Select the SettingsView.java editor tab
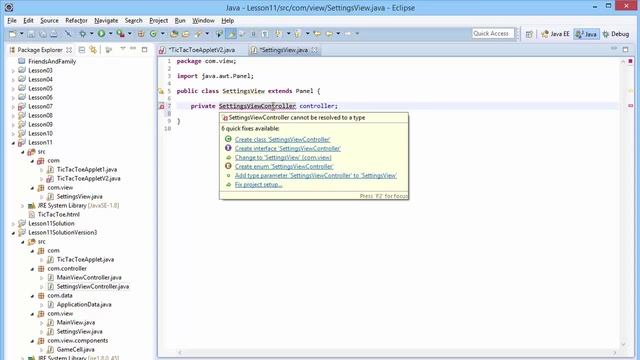640x360 pixels. pos(284,50)
